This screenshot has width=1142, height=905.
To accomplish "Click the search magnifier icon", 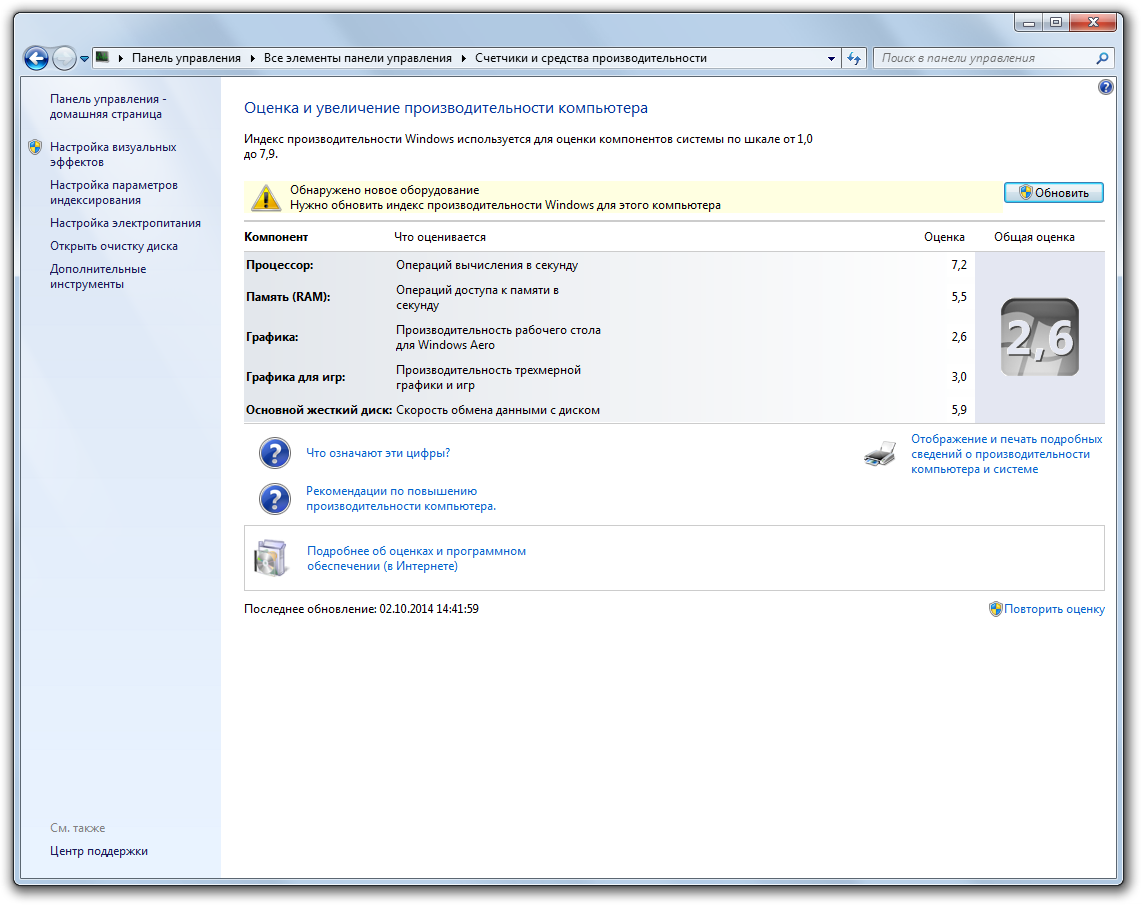I will click(1103, 58).
